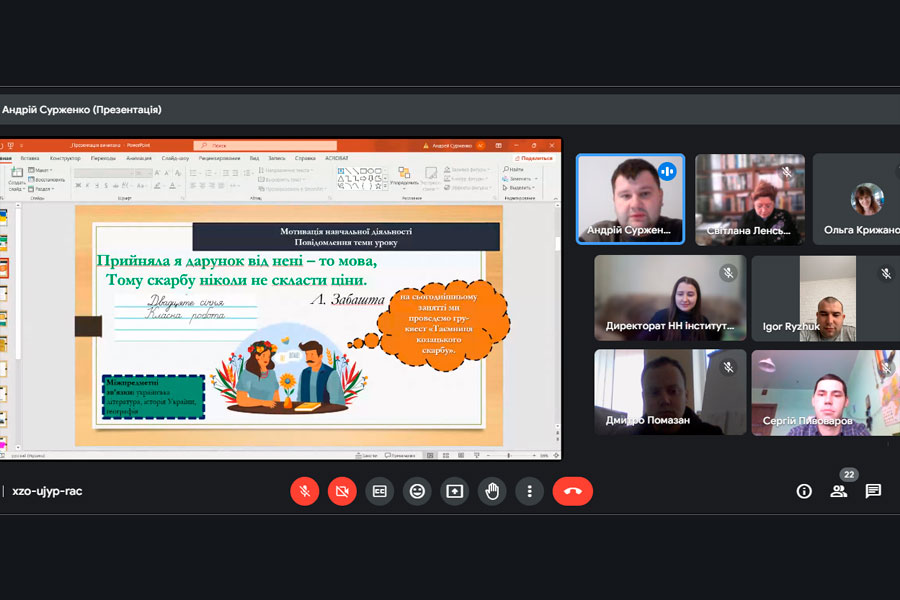Switch to Normal view in status bar
Image resolution: width=900 pixels, height=600 pixels.
[x=430, y=455]
